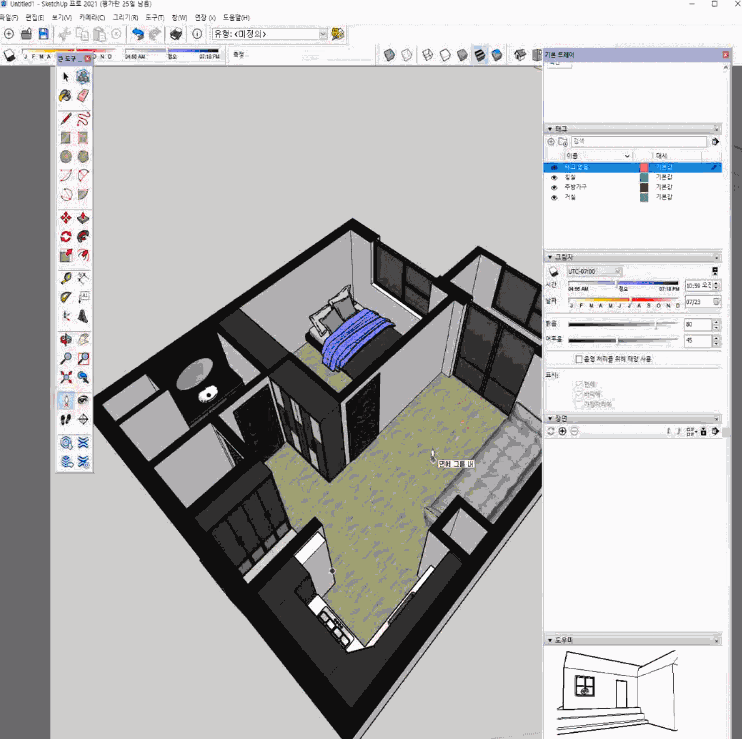Viewport: 742px width, 739px height.
Task: Collapse the 그림자 shadows panel
Action: [x=550, y=257]
